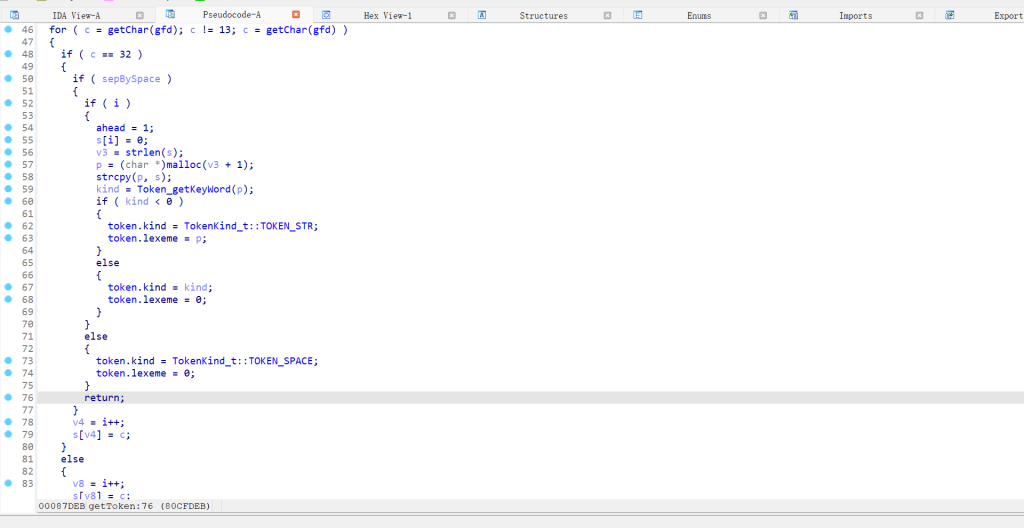This screenshot has width=1024, height=528.
Task: Close the Pseudocode-A tab
Action: point(296,15)
